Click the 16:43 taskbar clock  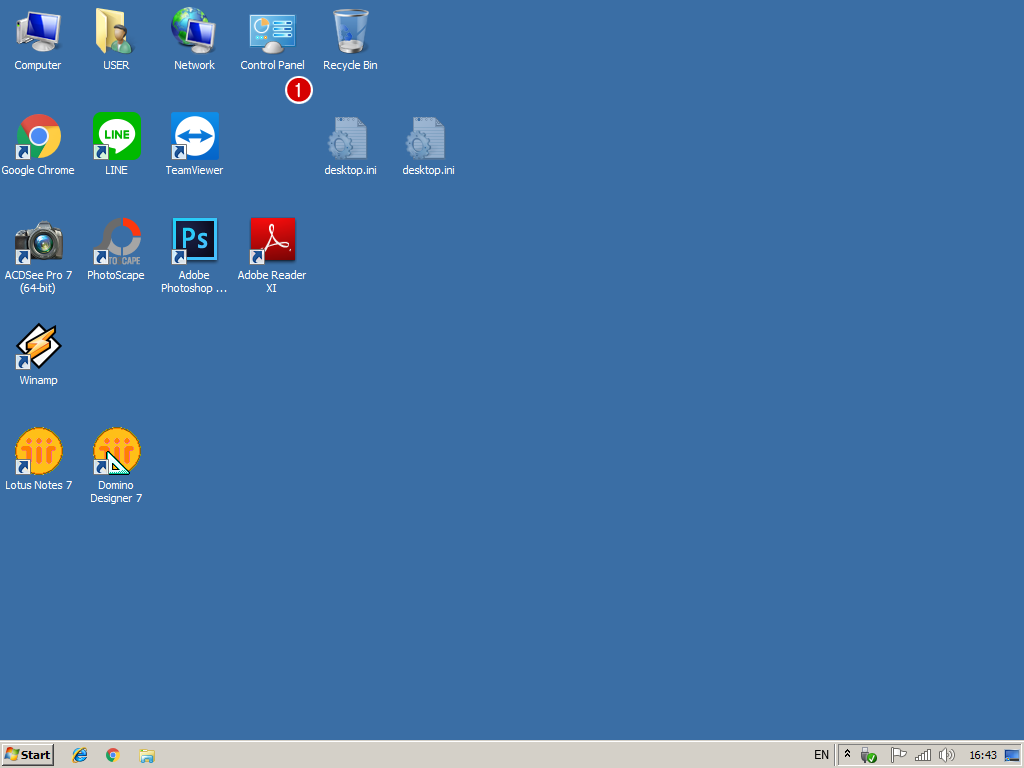pos(982,755)
